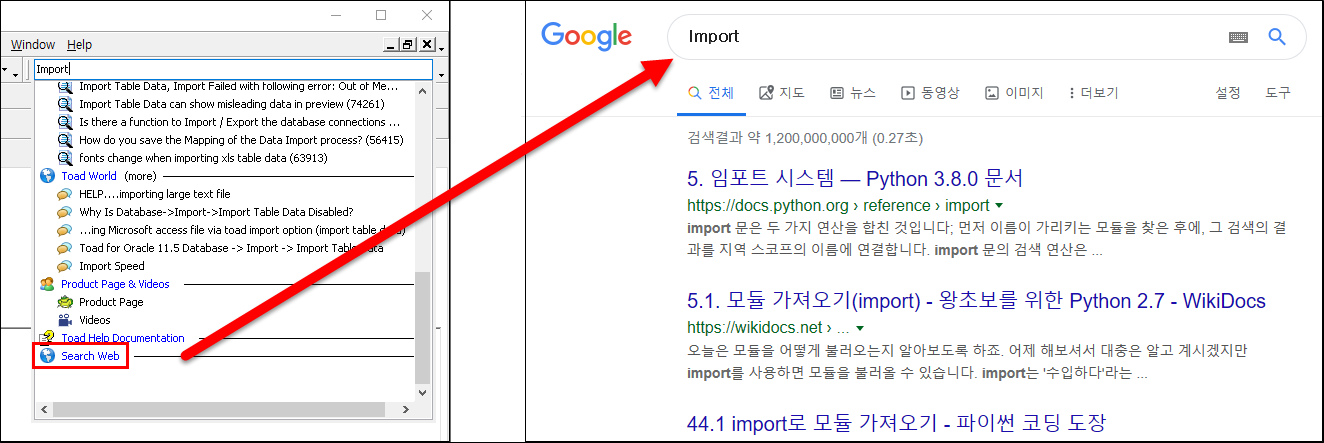
Task: Minimize the inner MDI window in Toad
Action: [391, 45]
